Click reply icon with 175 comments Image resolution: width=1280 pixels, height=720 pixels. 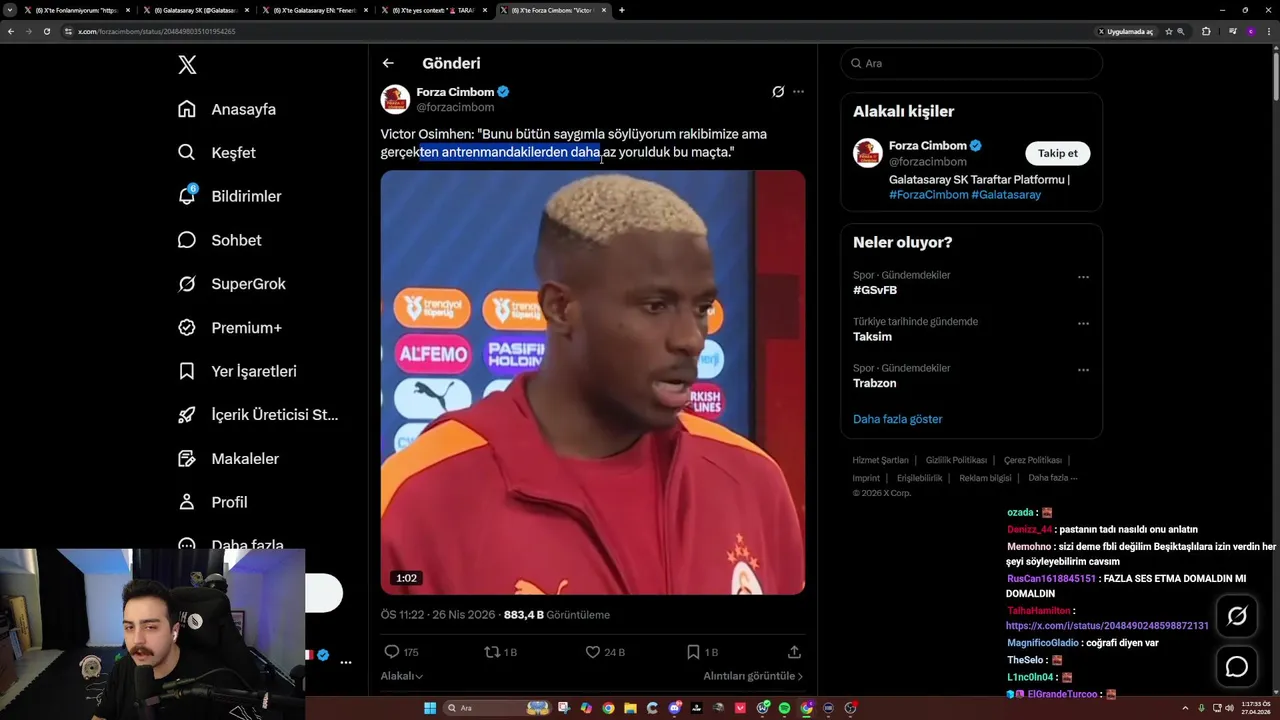(x=392, y=652)
